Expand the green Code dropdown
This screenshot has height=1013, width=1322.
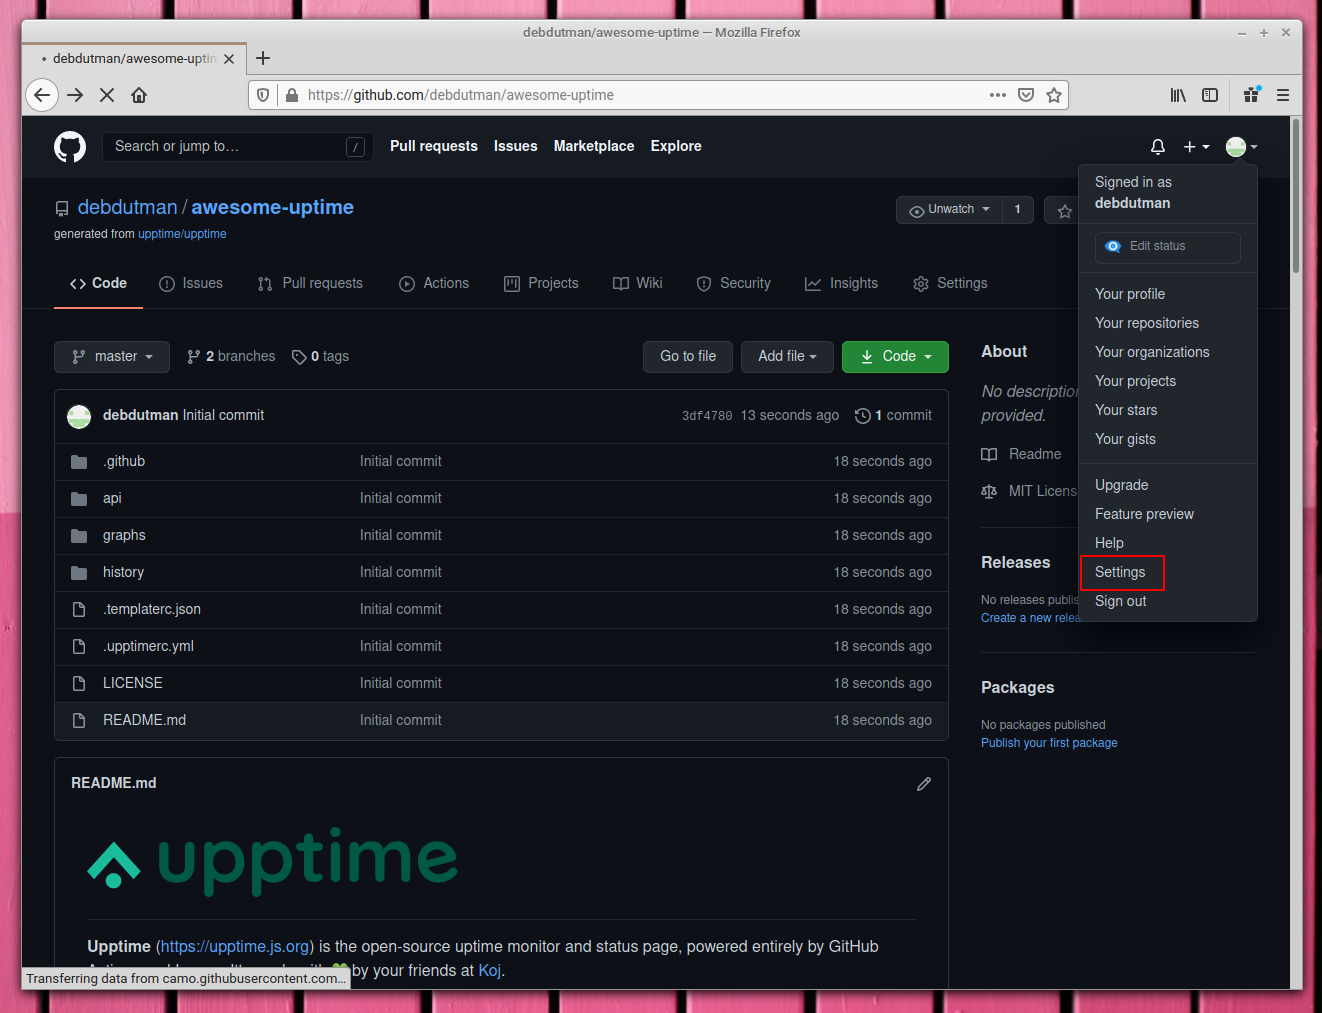tap(895, 356)
